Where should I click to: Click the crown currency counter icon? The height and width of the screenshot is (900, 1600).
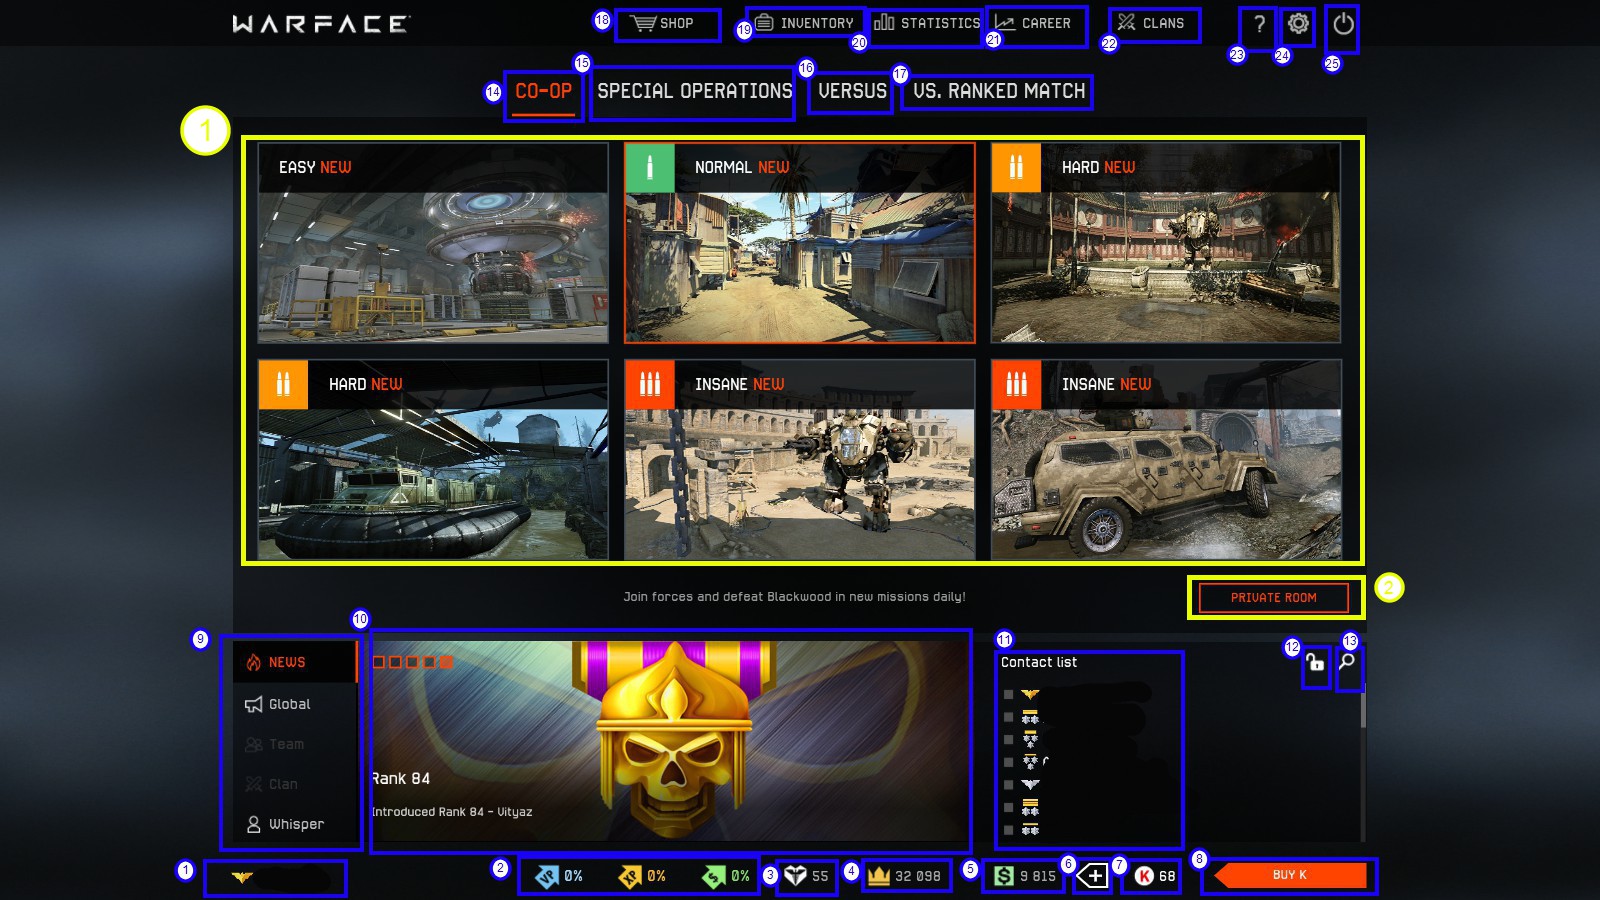[x=879, y=876]
